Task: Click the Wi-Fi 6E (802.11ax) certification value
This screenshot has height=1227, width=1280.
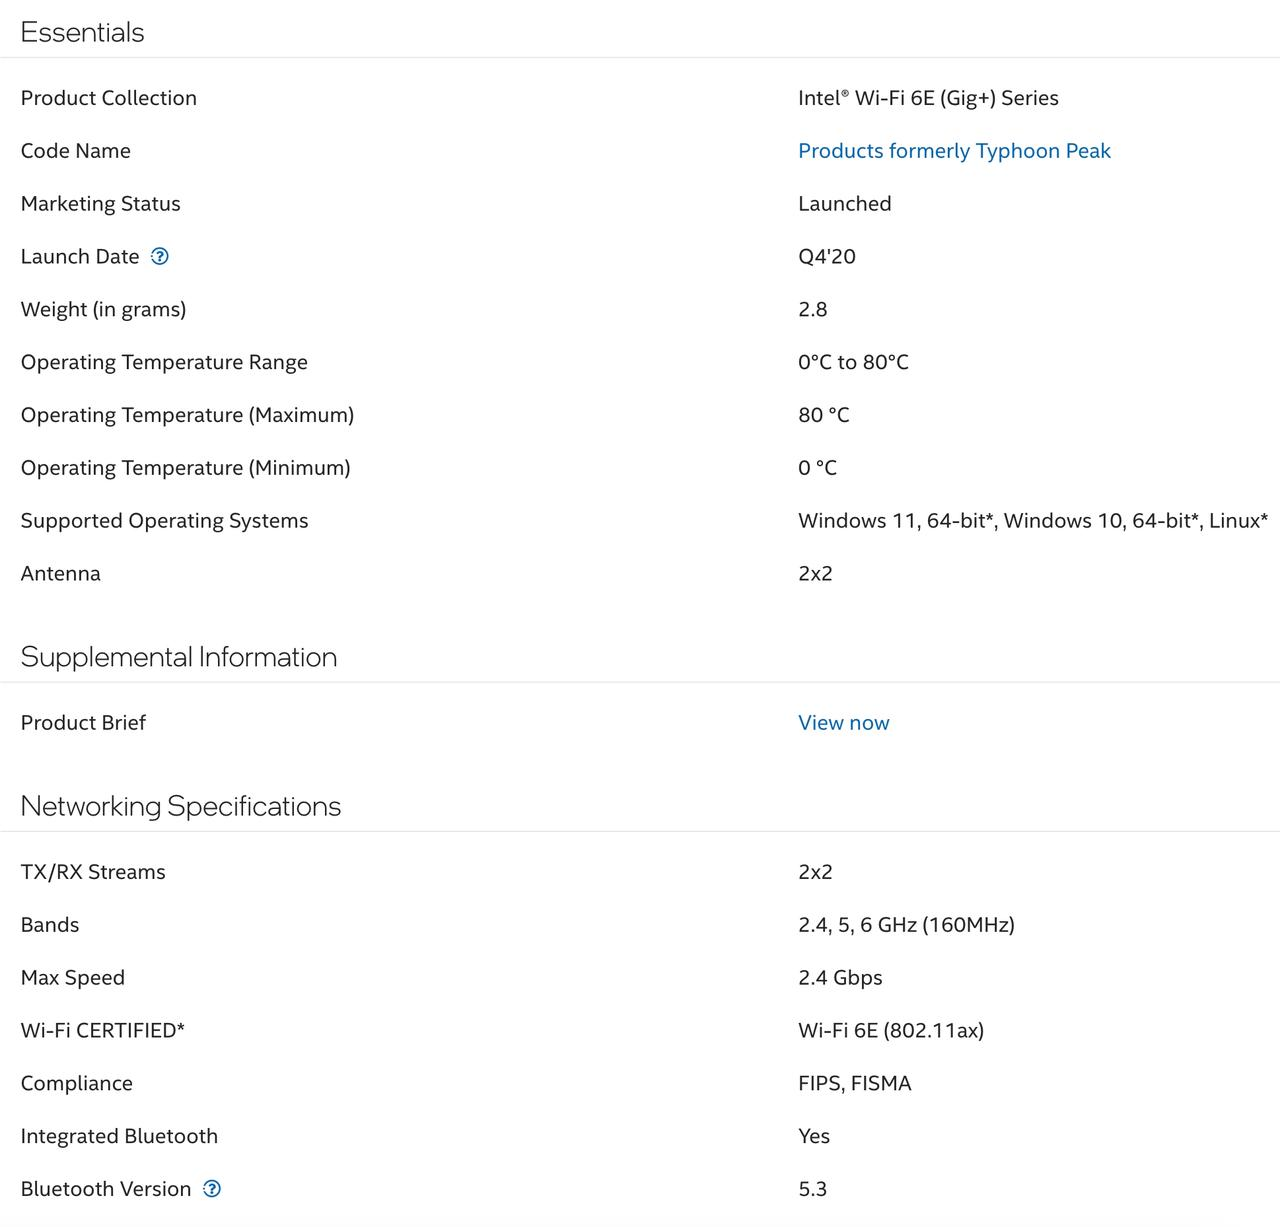Action: (x=890, y=1031)
